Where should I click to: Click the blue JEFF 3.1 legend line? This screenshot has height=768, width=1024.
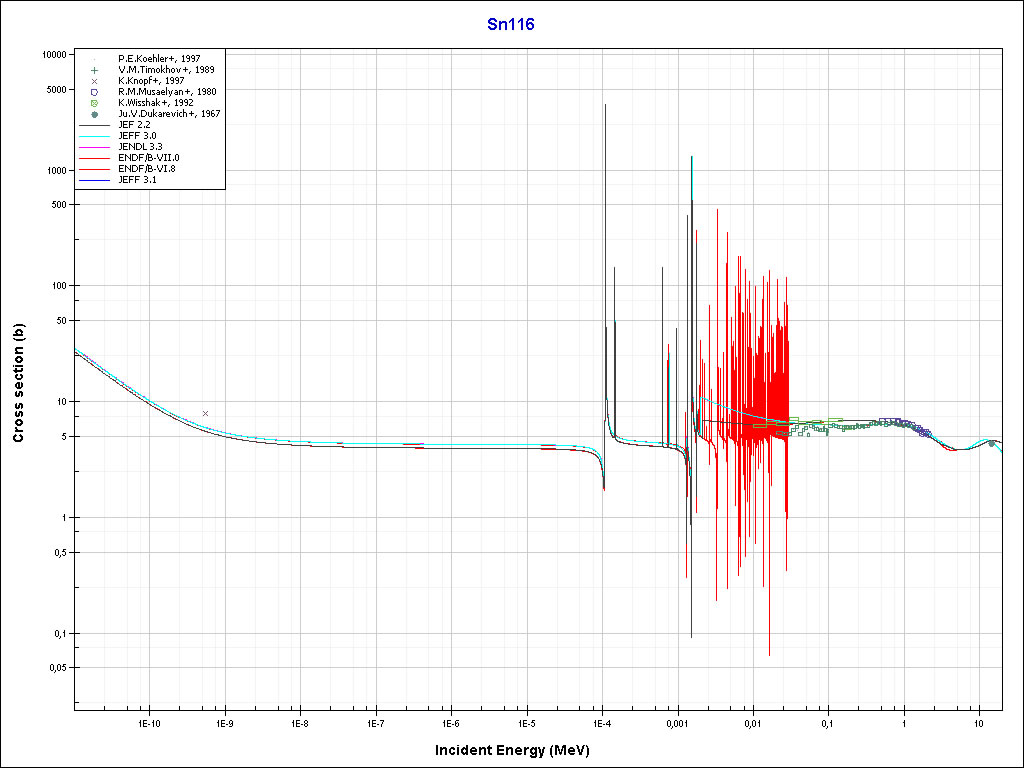coord(95,180)
